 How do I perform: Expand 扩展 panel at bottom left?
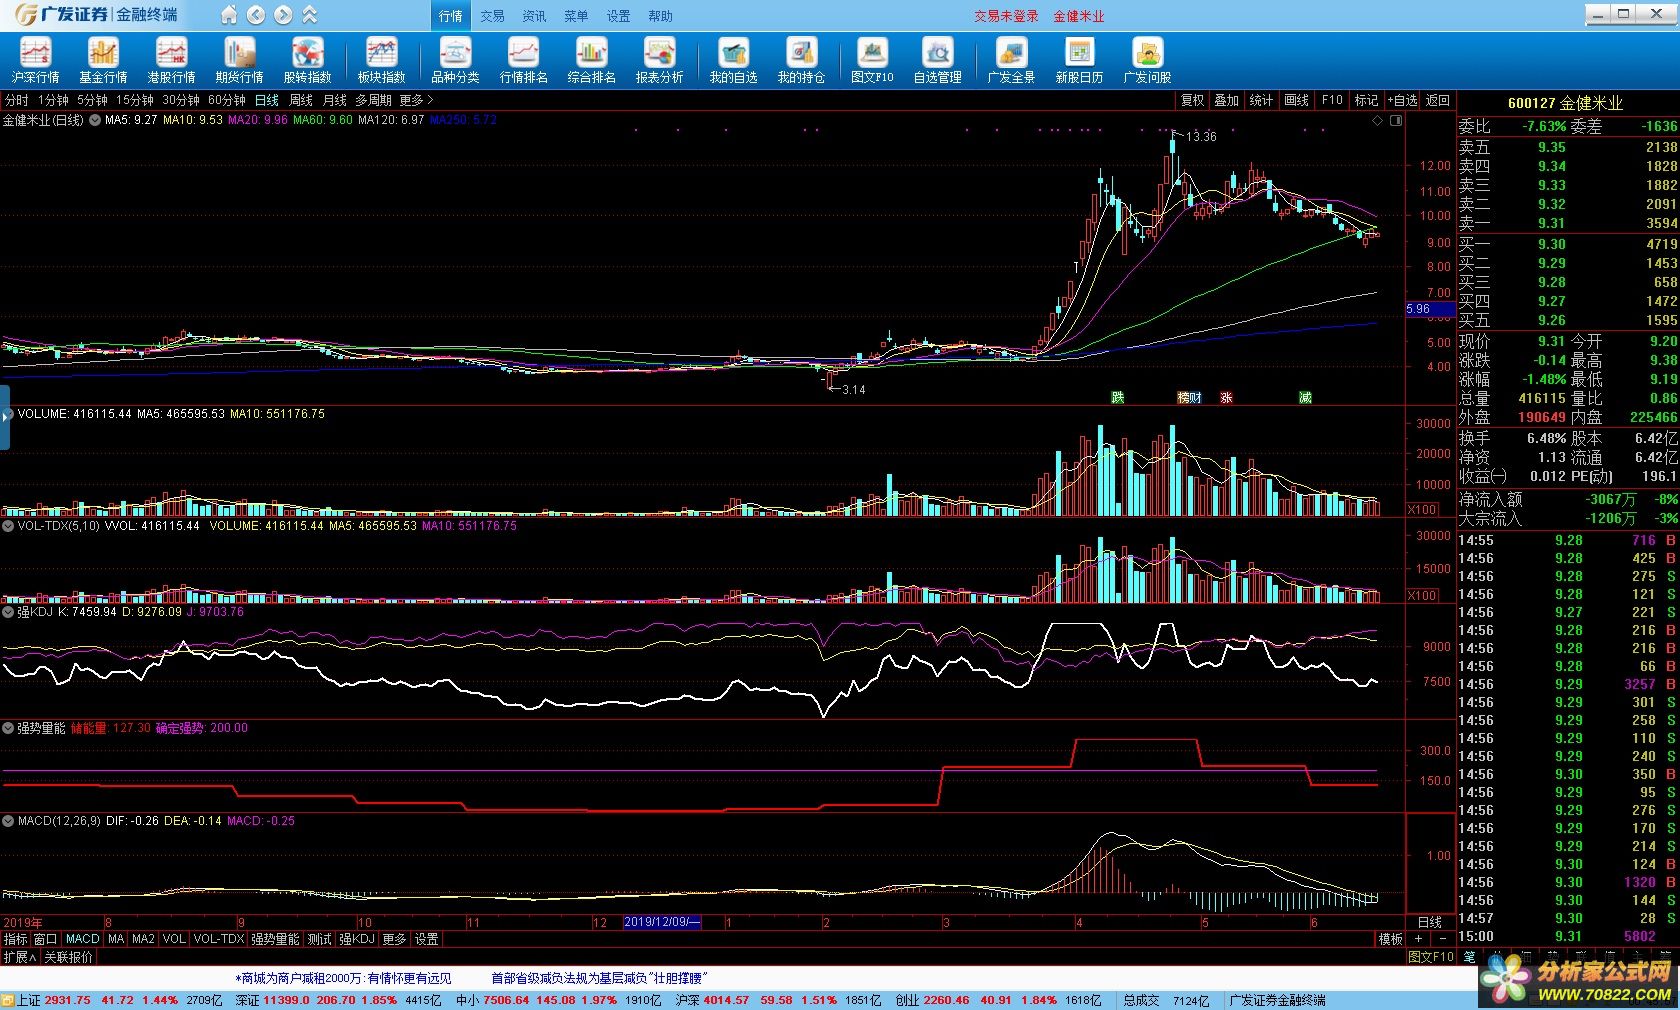pyautogui.click(x=20, y=957)
